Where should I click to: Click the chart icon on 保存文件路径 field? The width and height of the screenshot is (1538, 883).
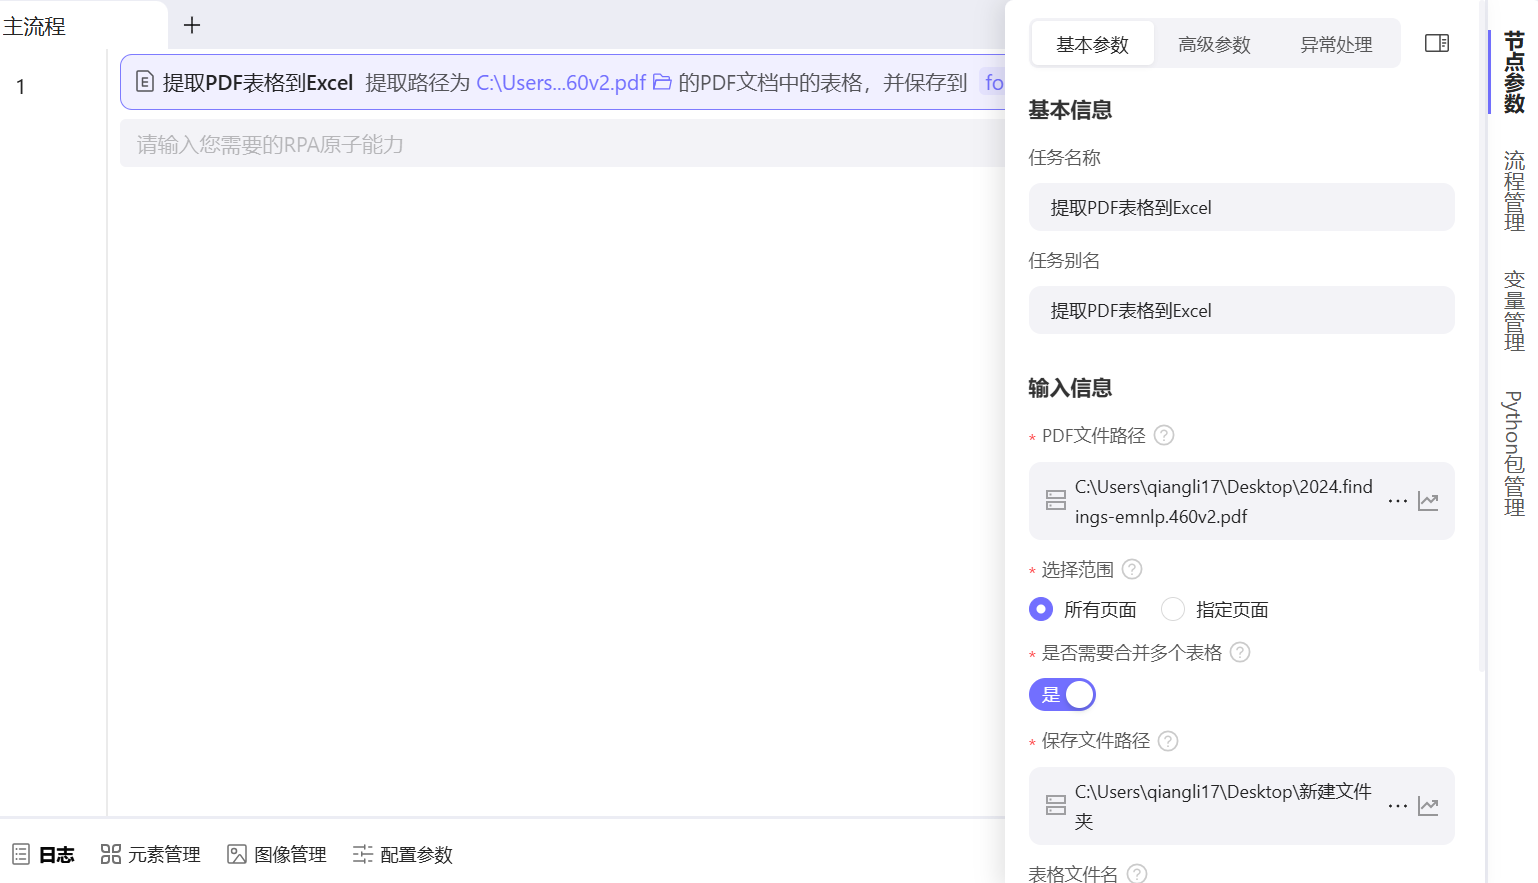click(x=1428, y=806)
